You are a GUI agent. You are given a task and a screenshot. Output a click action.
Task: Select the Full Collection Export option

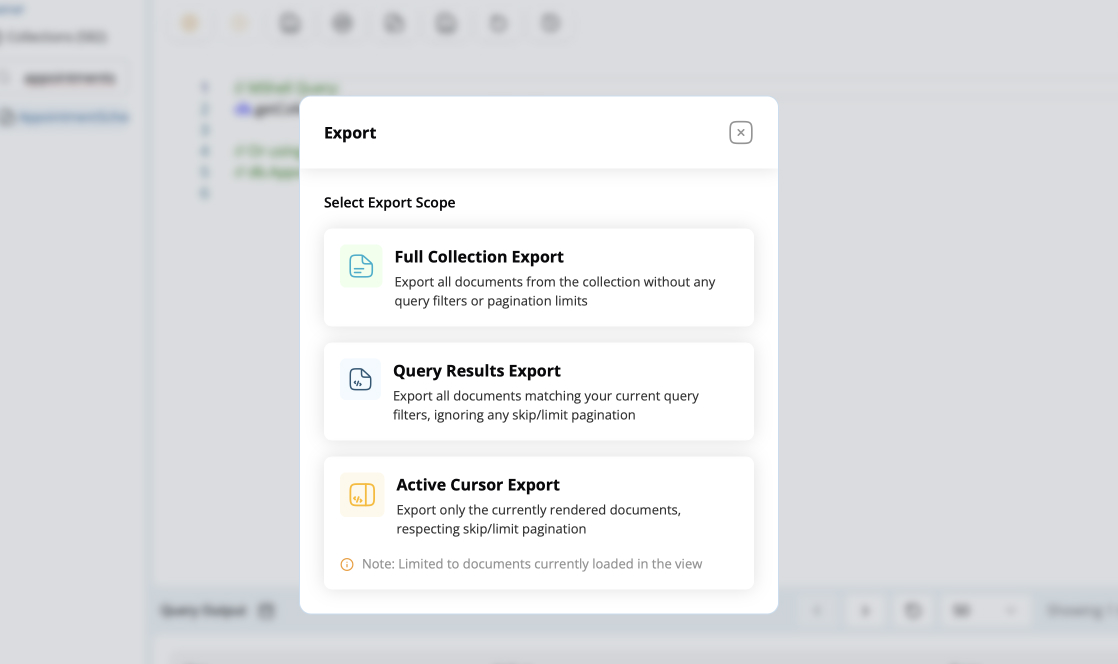pos(538,277)
